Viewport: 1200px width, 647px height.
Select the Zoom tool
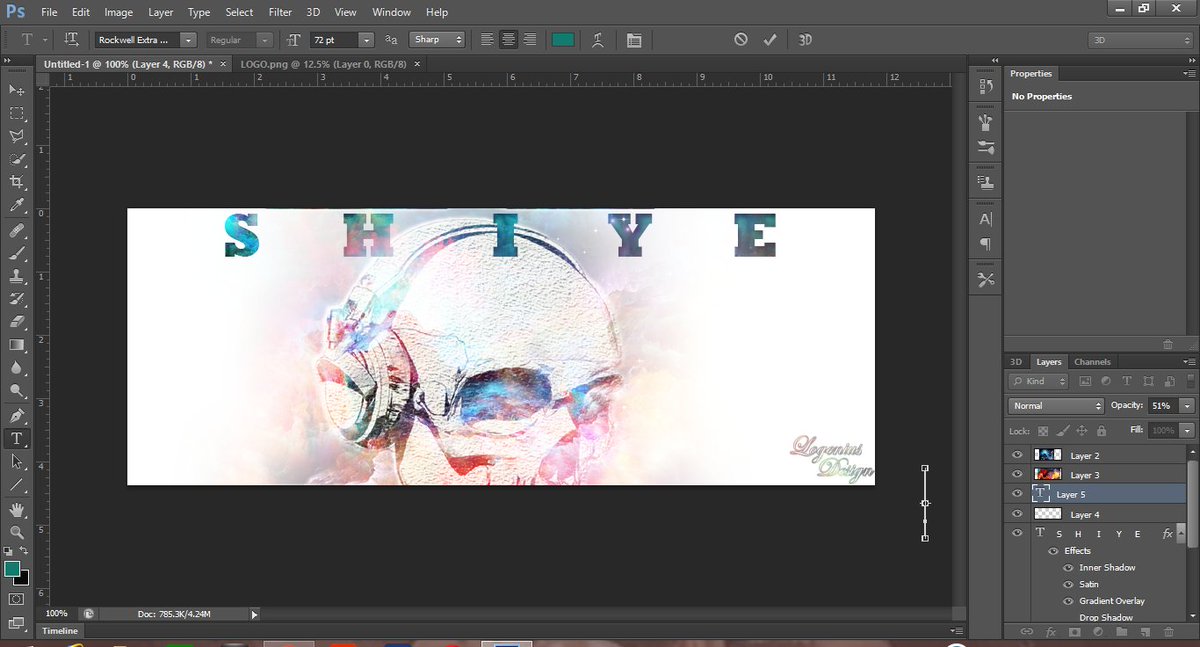tap(17, 533)
